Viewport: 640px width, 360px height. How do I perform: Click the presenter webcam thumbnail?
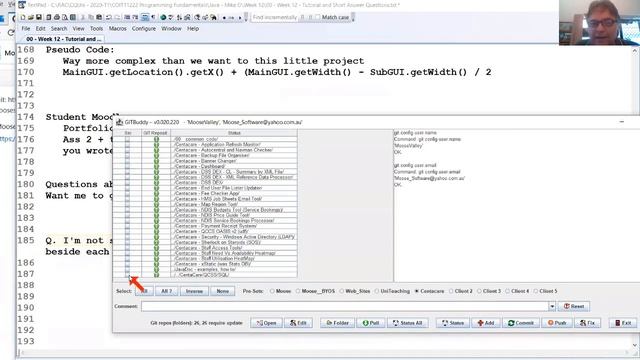599,22
